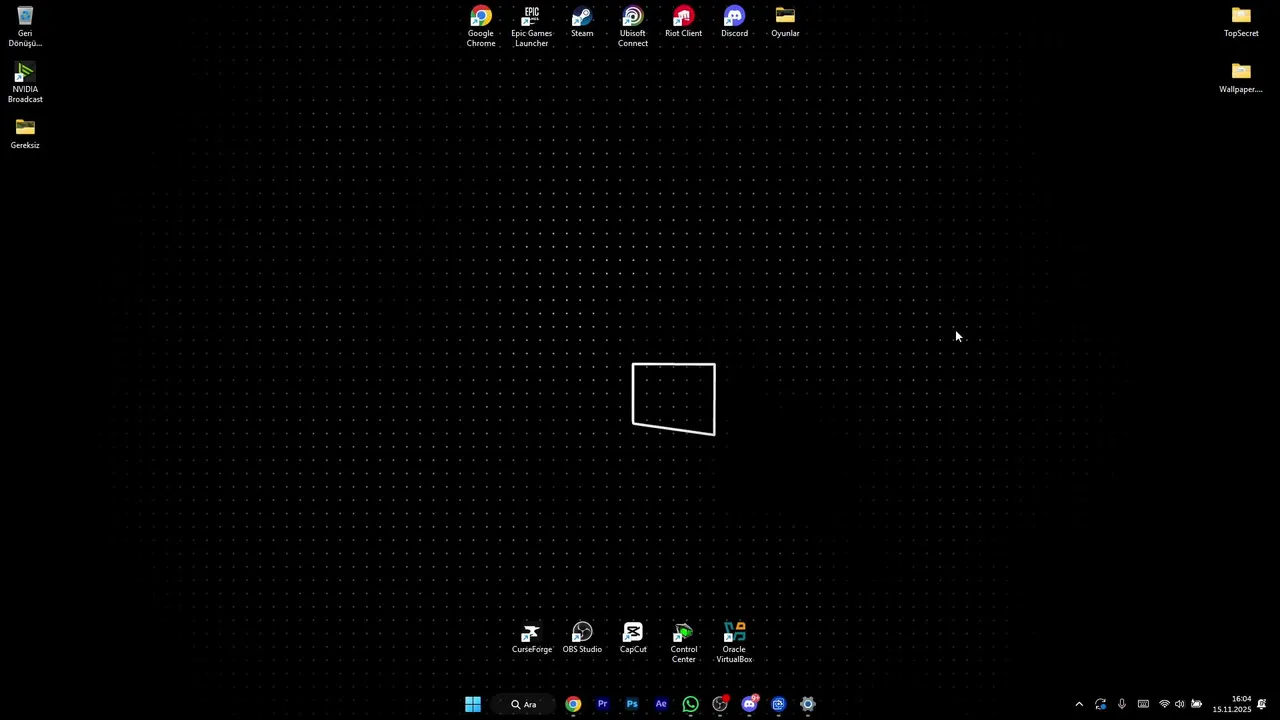Select the Discord desktop shortcut
The height and width of the screenshot is (720, 1280).
pyautogui.click(x=734, y=22)
